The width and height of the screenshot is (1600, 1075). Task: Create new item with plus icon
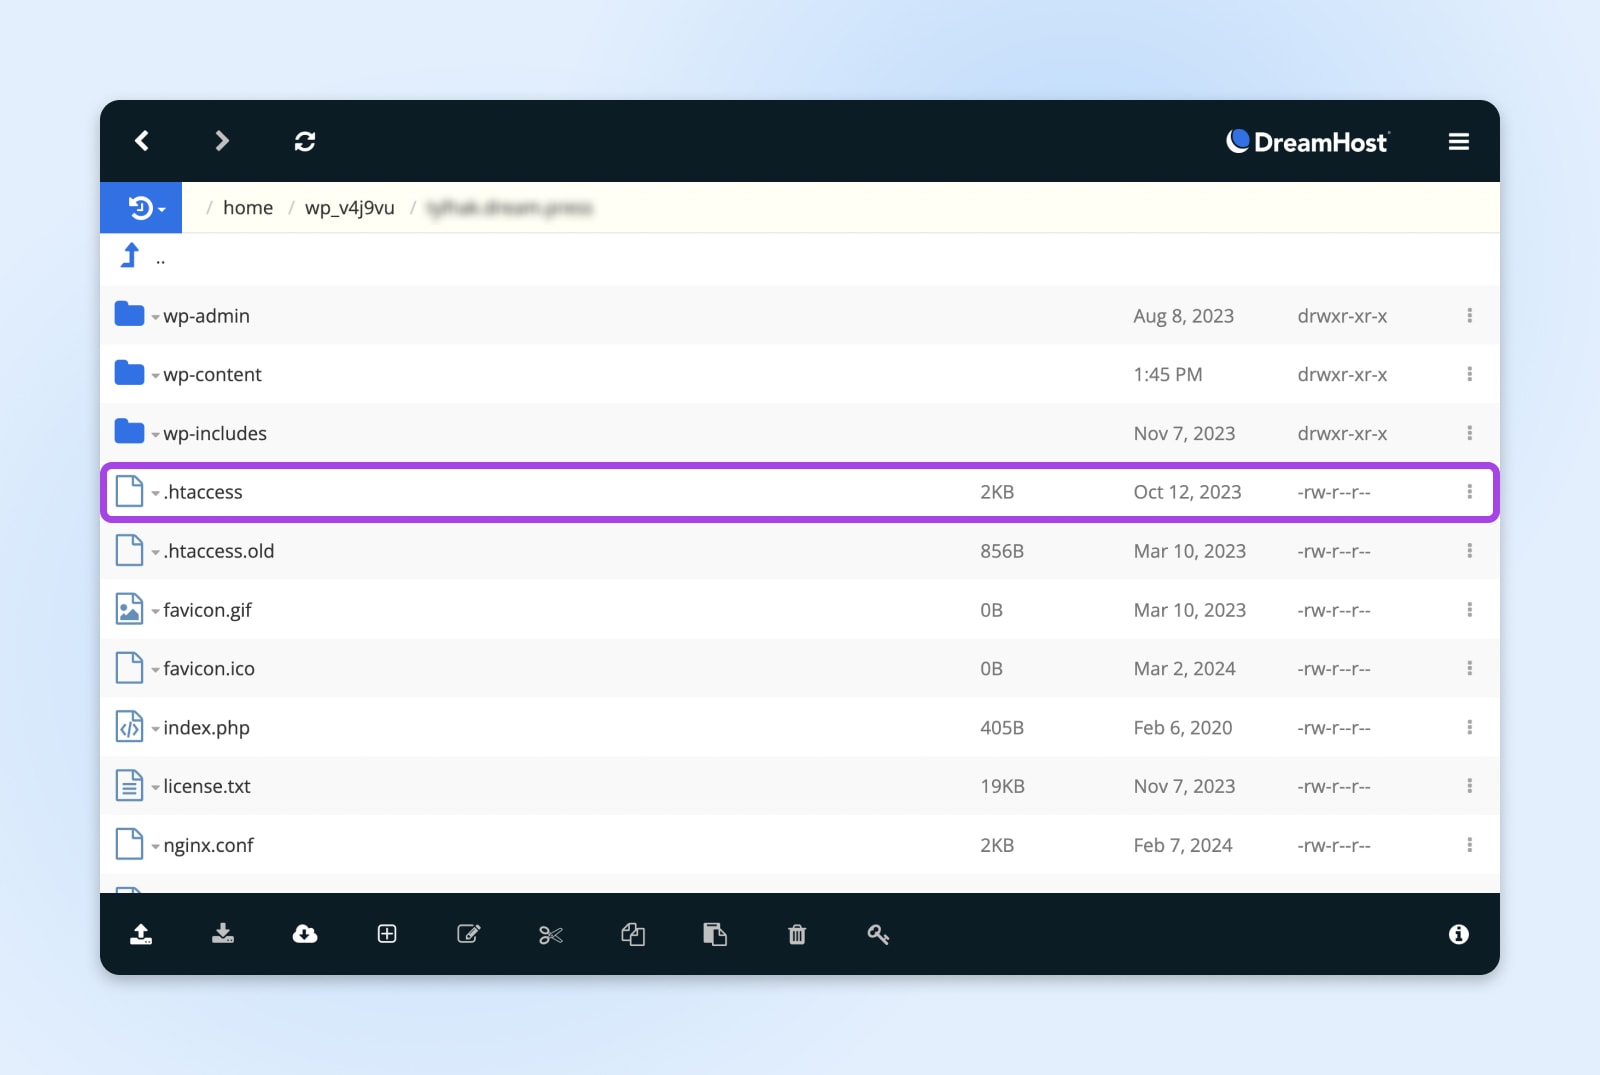point(387,934)
